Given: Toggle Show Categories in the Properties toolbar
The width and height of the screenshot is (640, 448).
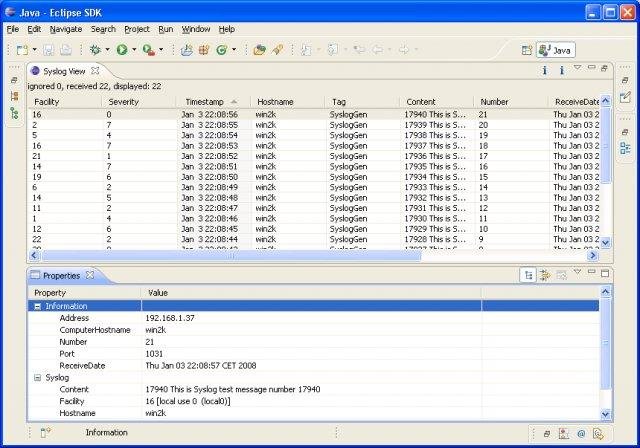Looking at the screenshot, I should pos(528,275).
